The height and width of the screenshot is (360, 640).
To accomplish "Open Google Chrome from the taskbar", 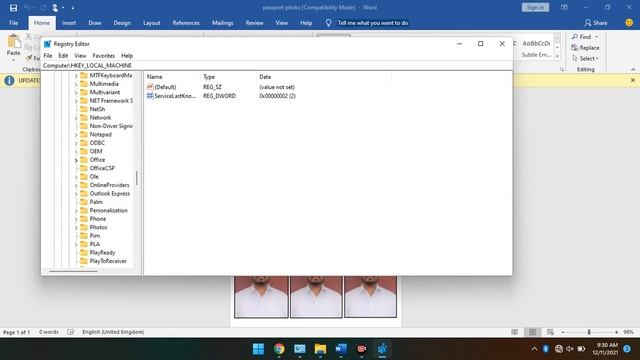I will pyautogui.click(x=279, y=349).
